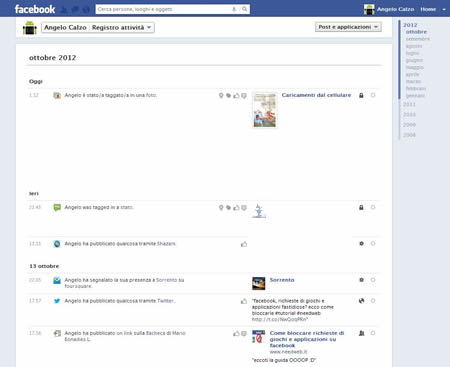Go to Home in the top bar
Image resolution: width=450 pixels, height=367 pixels.
[x=428, y=9]
